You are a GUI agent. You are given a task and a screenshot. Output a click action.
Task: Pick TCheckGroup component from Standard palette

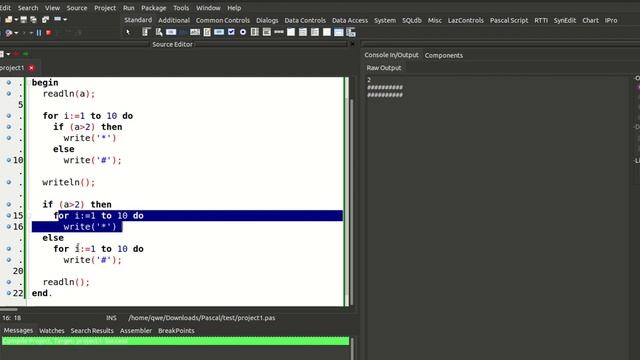click(x=315, y=32)
